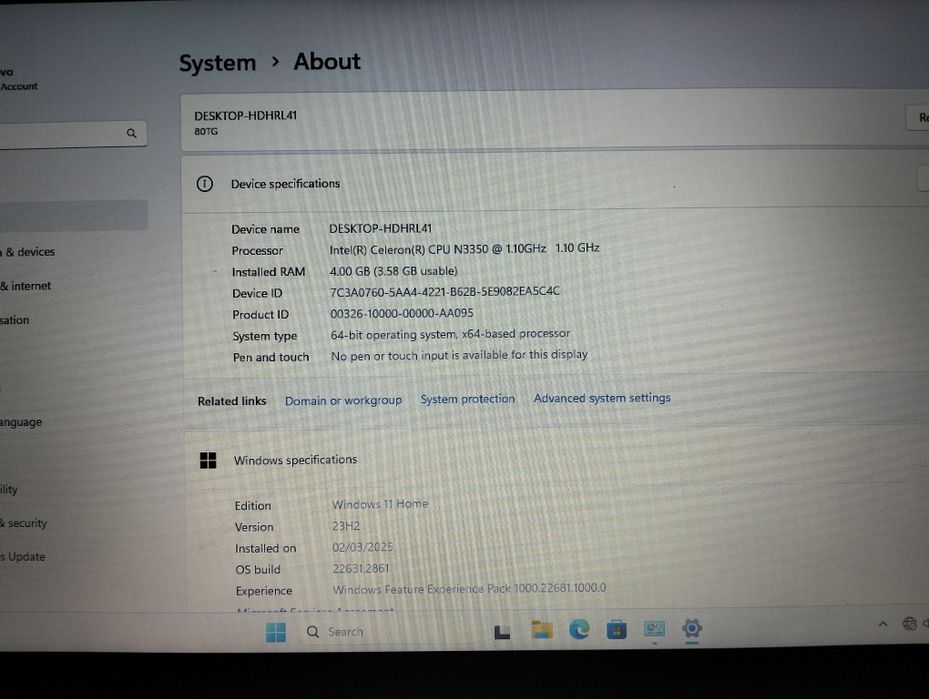Click the Windows specifications logo icon
Screen dimensions: 929x699
pyautogui.click(x=208, y=460)
